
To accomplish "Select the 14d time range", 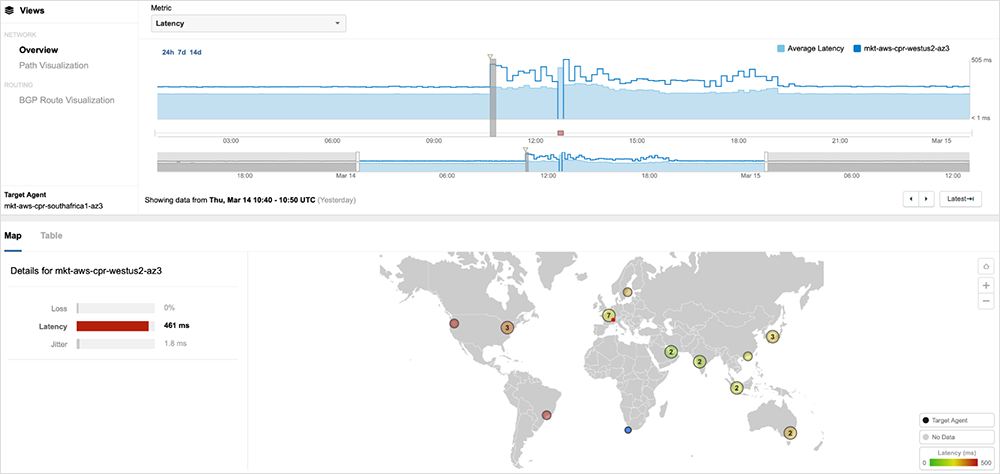I will click(195, 52).
